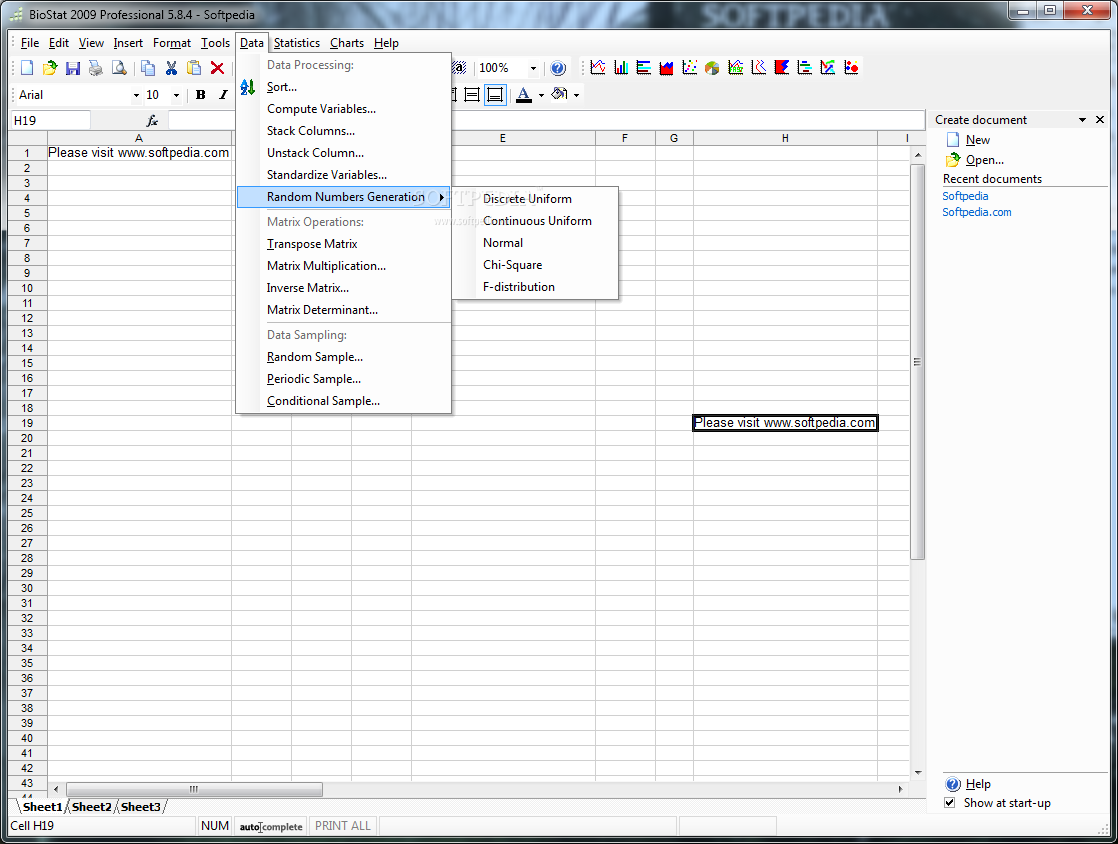Click Open... in Create document pane

click(x=985, y=160)
